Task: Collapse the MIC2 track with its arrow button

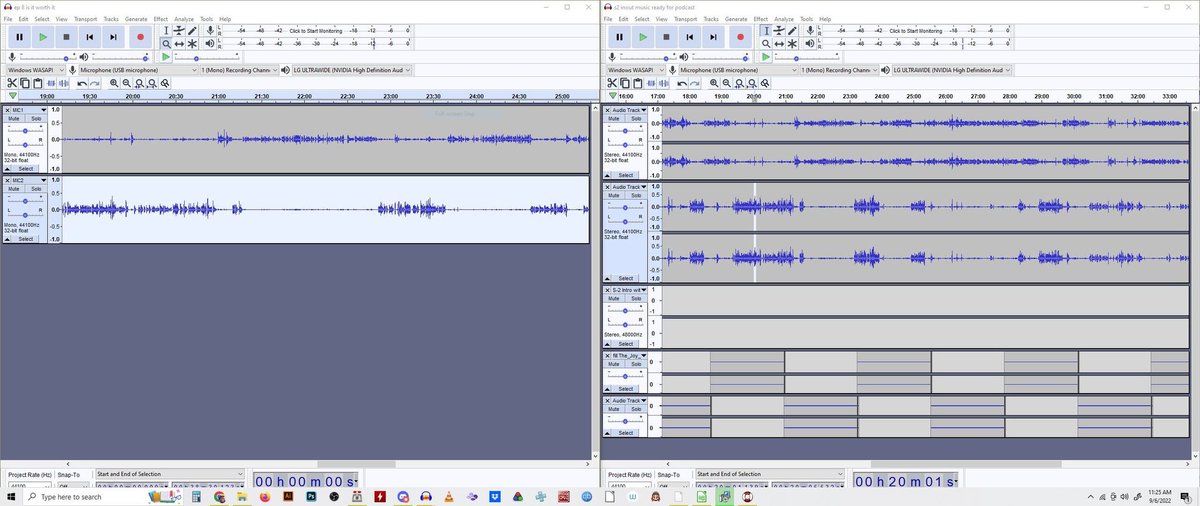Action: point(8,239)
